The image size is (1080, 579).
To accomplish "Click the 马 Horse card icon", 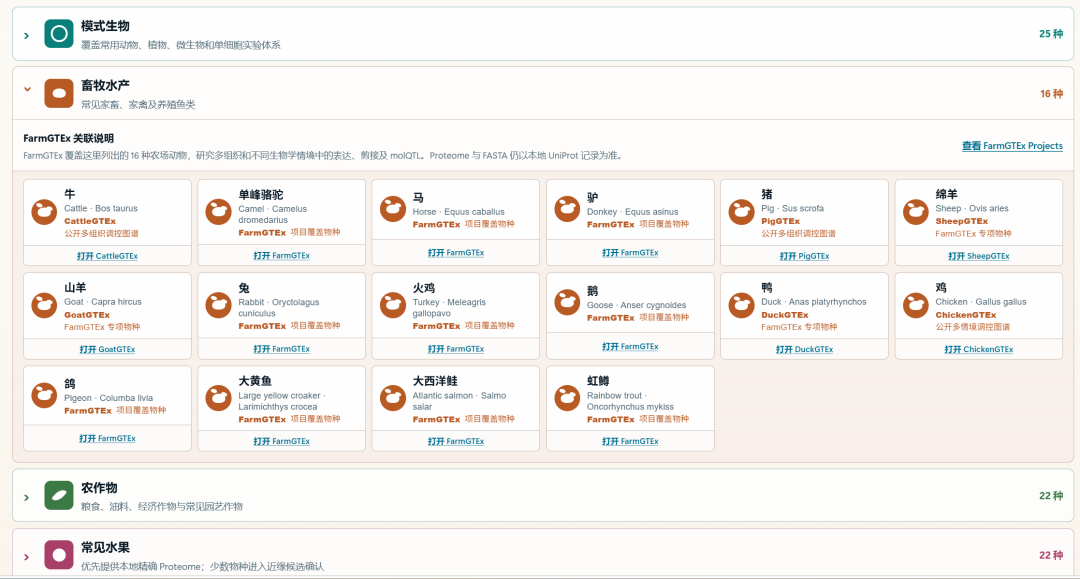I will point(393,209).
